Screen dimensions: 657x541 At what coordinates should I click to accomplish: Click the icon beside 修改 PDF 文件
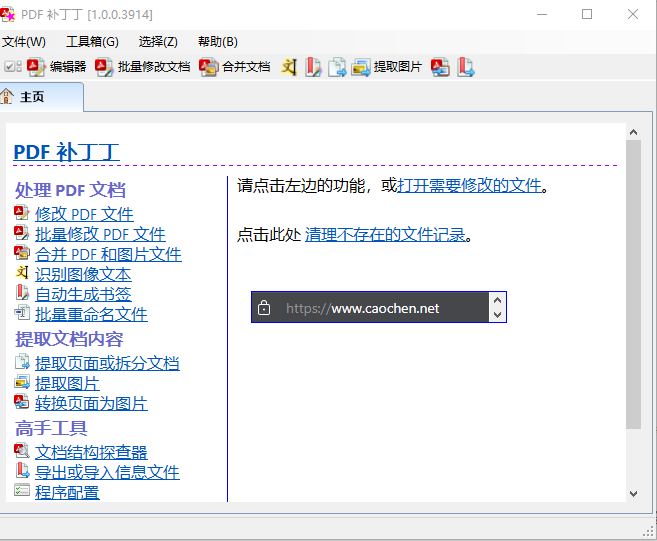[x=21, y=213]
